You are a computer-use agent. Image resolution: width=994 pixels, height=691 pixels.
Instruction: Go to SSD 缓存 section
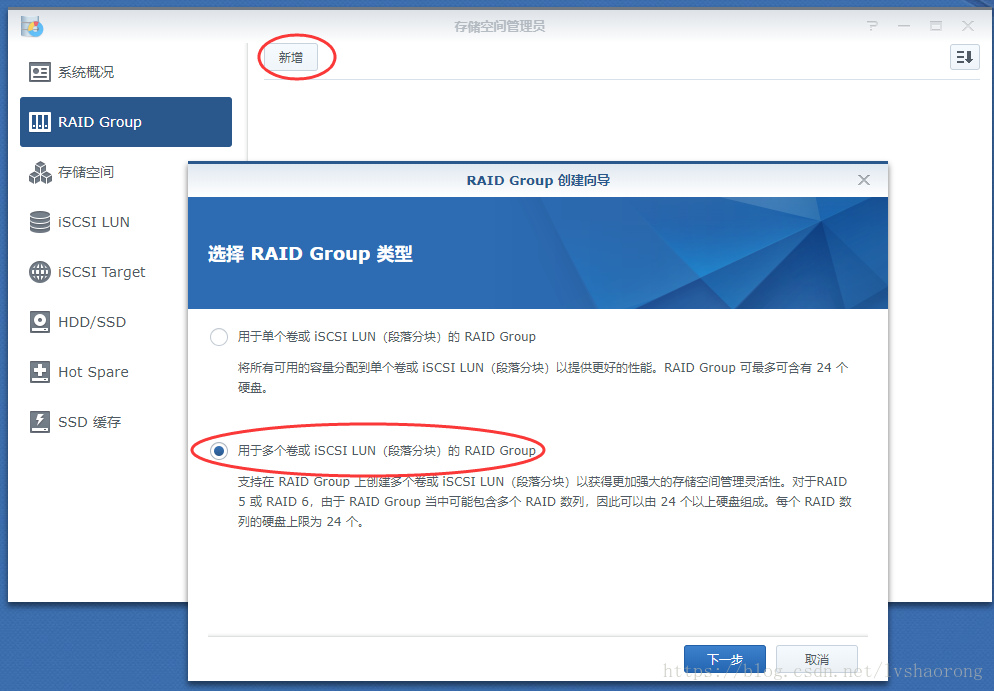click(x=105, y=422)
